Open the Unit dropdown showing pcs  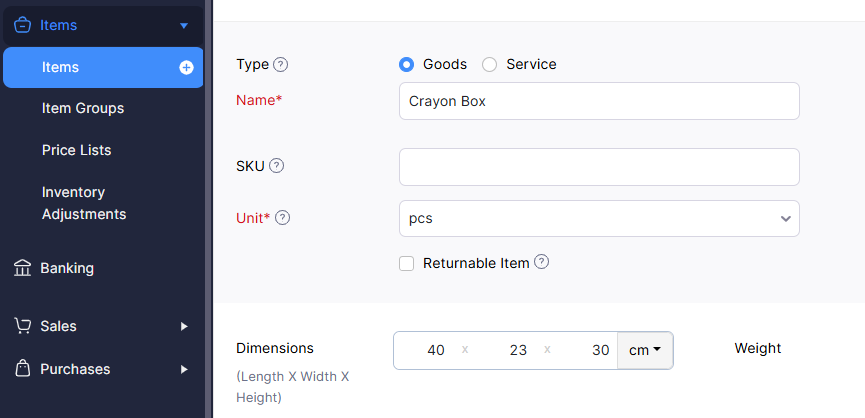[598, 218]
